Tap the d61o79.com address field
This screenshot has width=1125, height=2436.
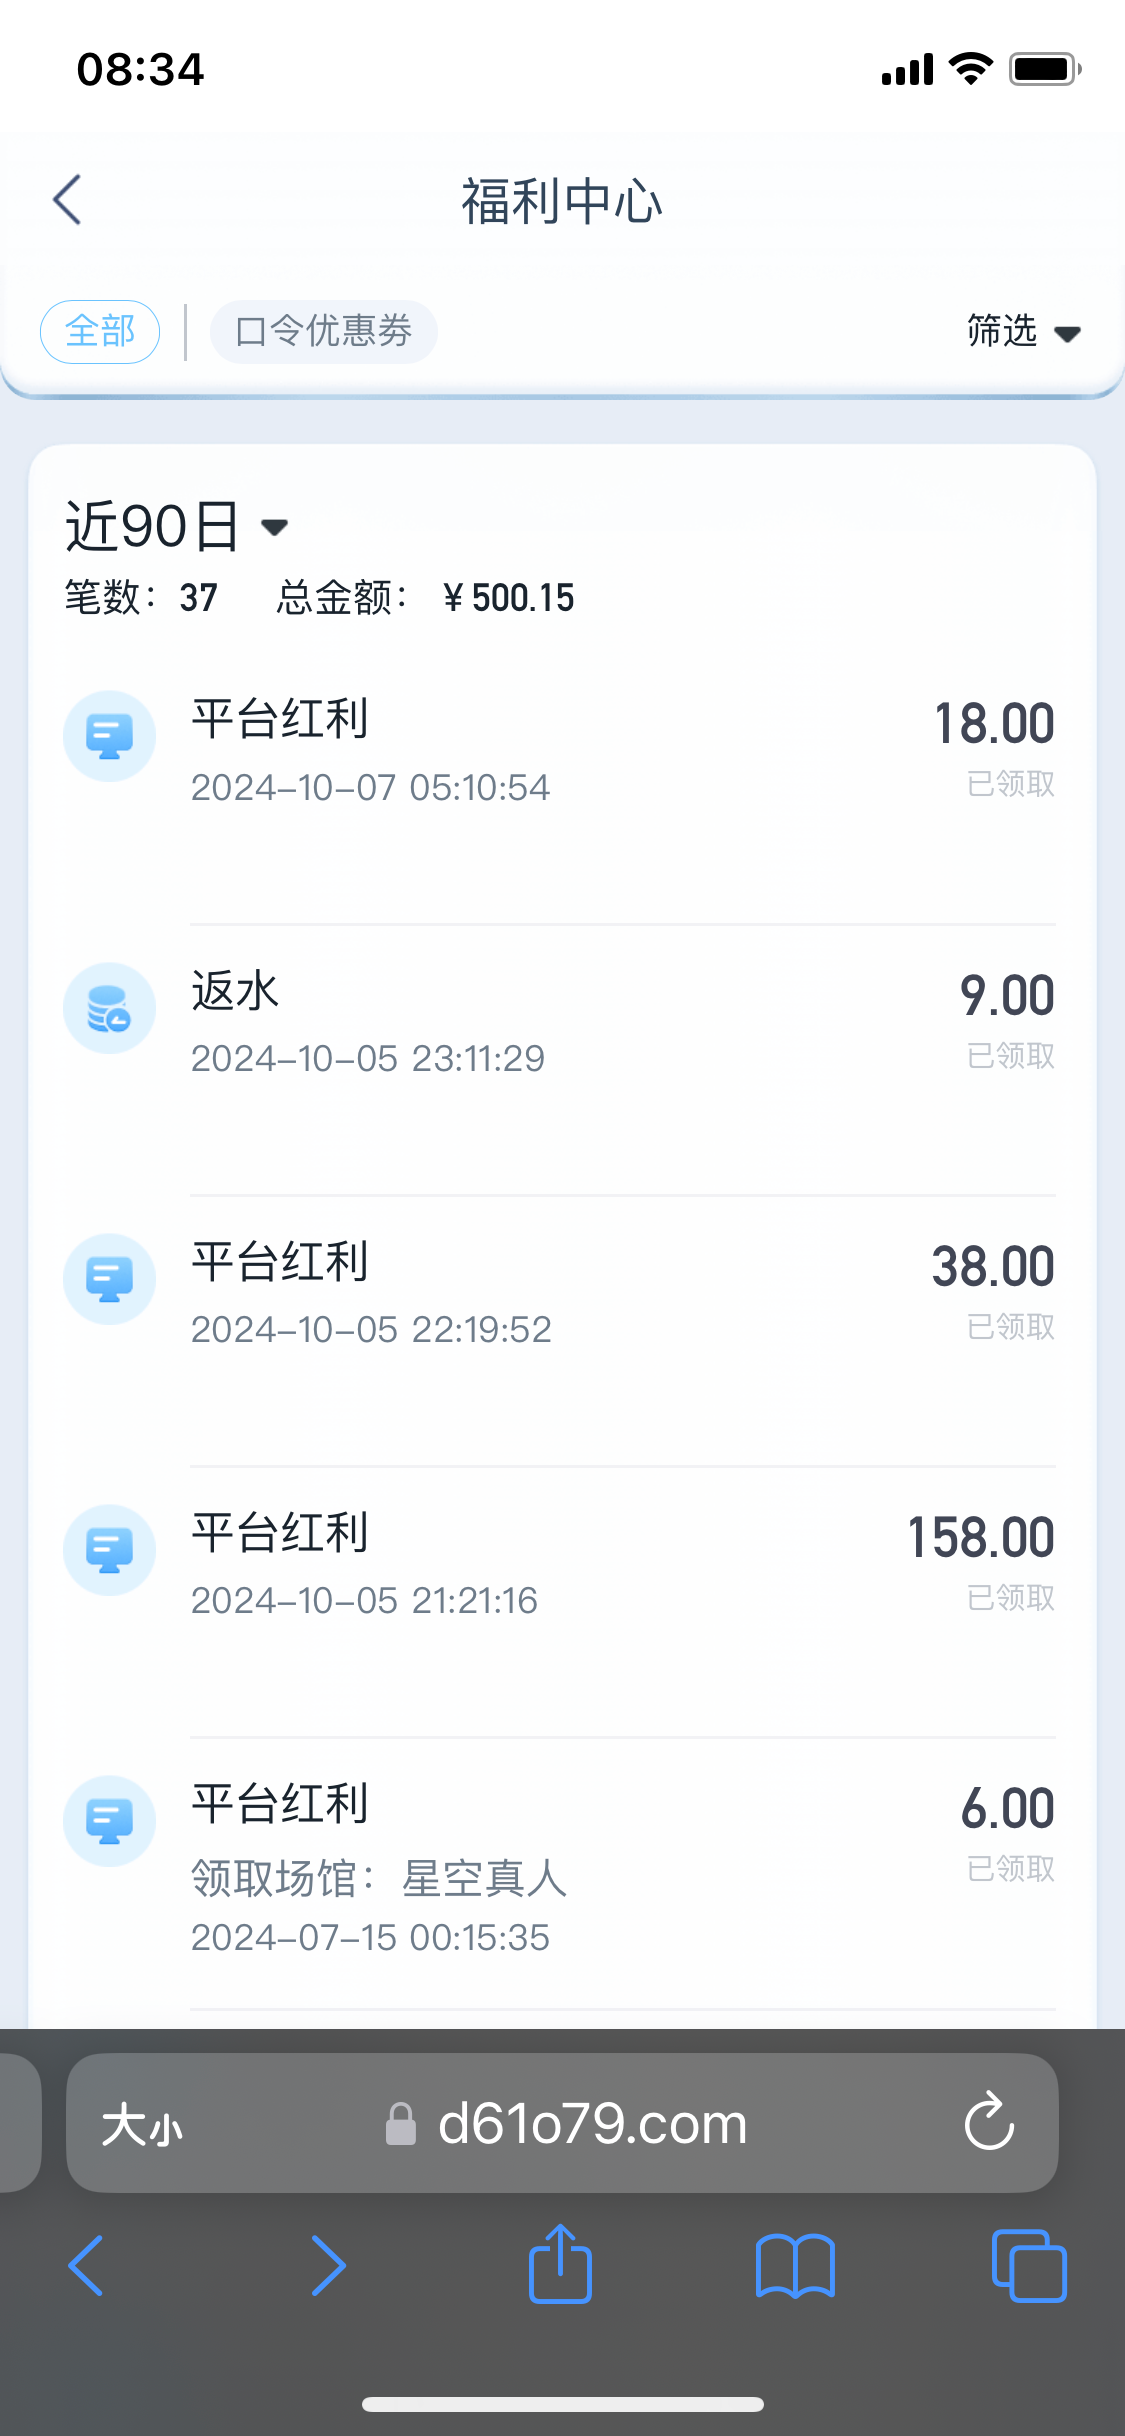[x=590, y=2124]
